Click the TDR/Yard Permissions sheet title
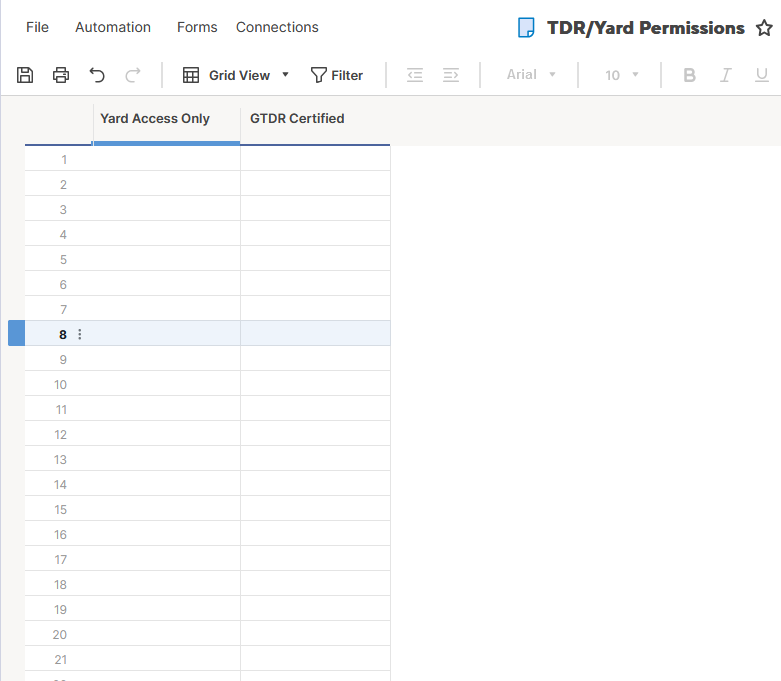 pyautogui.click(x=646, y=28)
